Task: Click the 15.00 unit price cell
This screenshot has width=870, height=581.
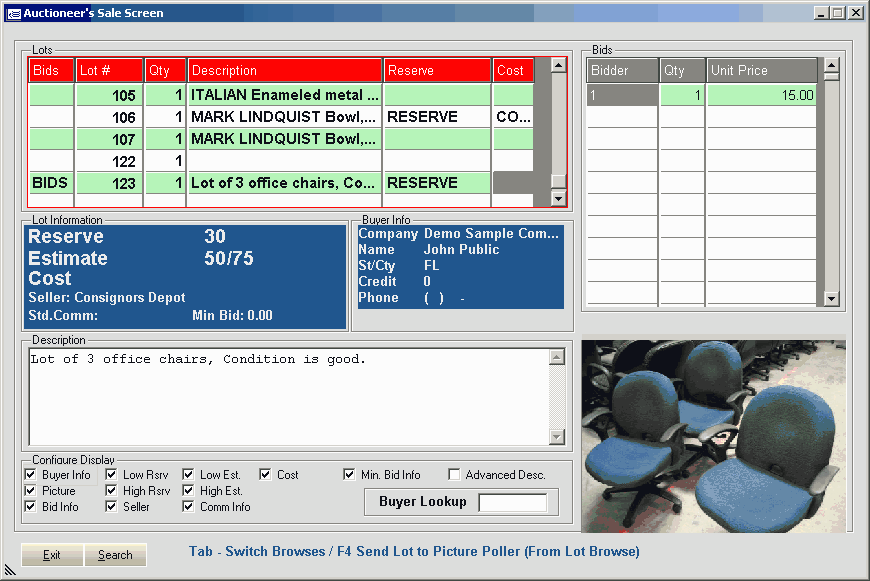Action: [x=761, y=95]
